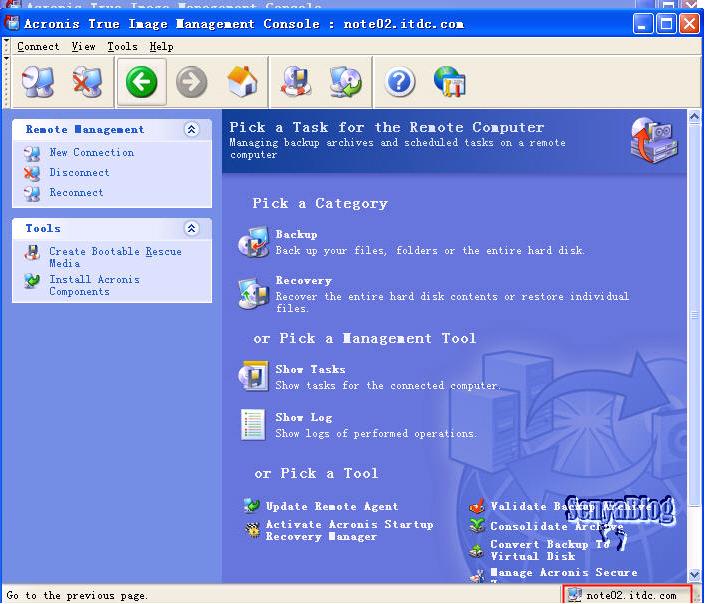Go to the home page icon
705x604 pixels.
(242, 82)
